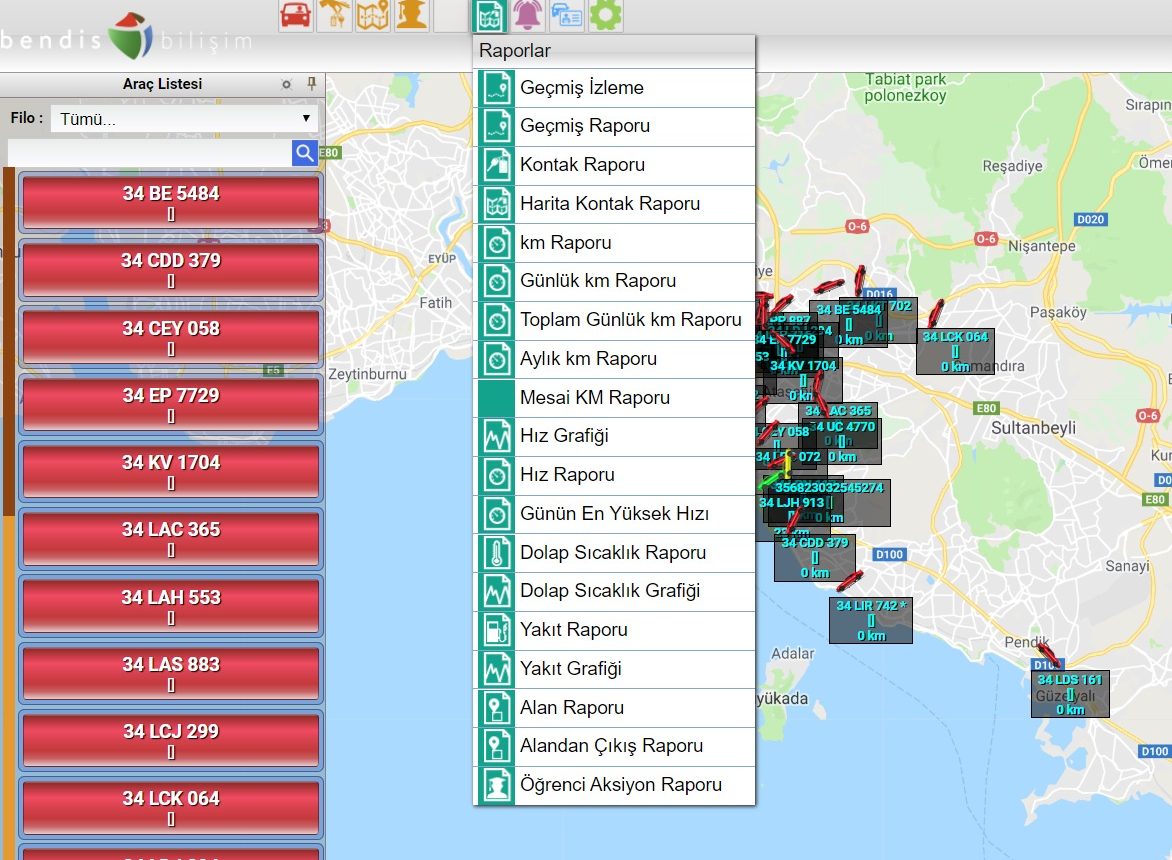This screenshot has width=1172, height=860.
Task: Select vehicle 34 LAH 553 in the list
Action: [171, 605]
